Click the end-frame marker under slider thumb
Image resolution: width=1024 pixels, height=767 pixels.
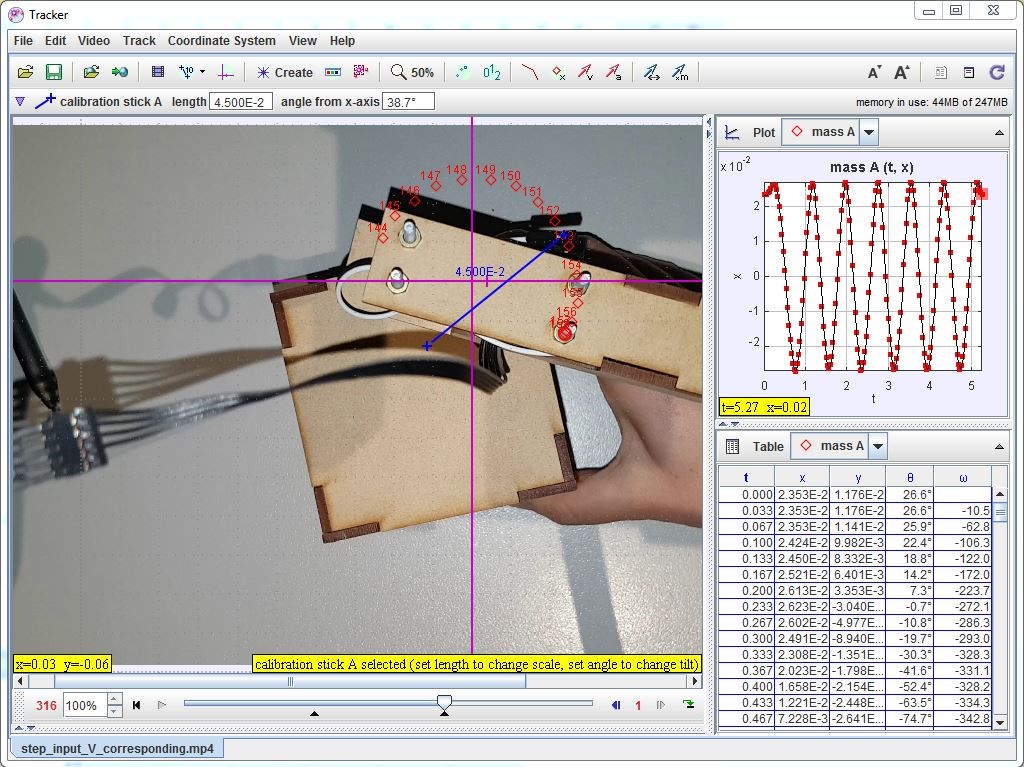pos(445,713)
